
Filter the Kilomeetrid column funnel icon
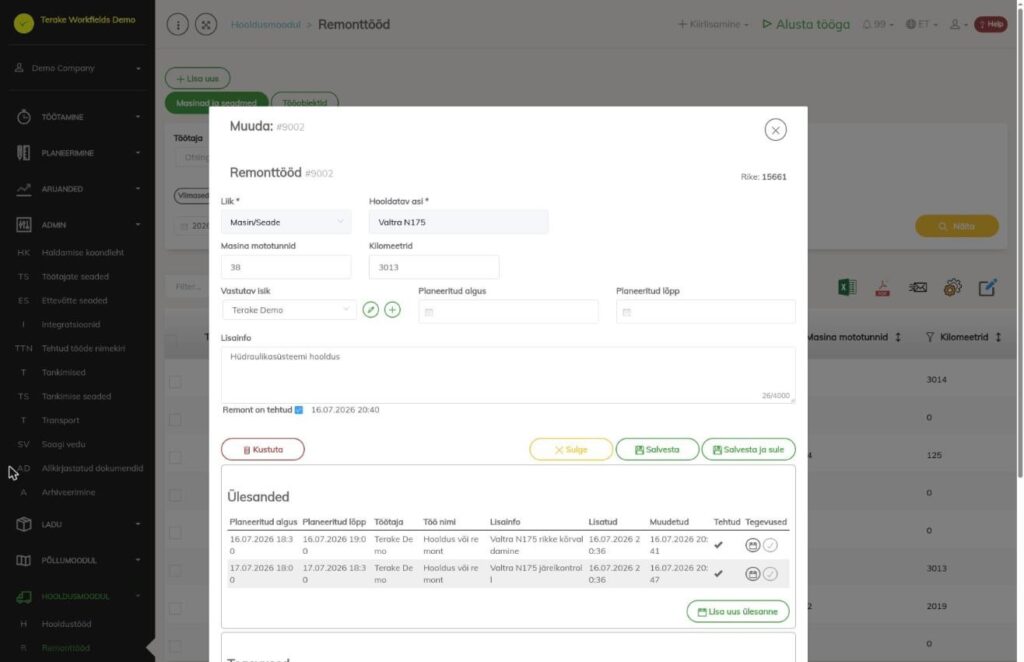[x=929, y=338]
